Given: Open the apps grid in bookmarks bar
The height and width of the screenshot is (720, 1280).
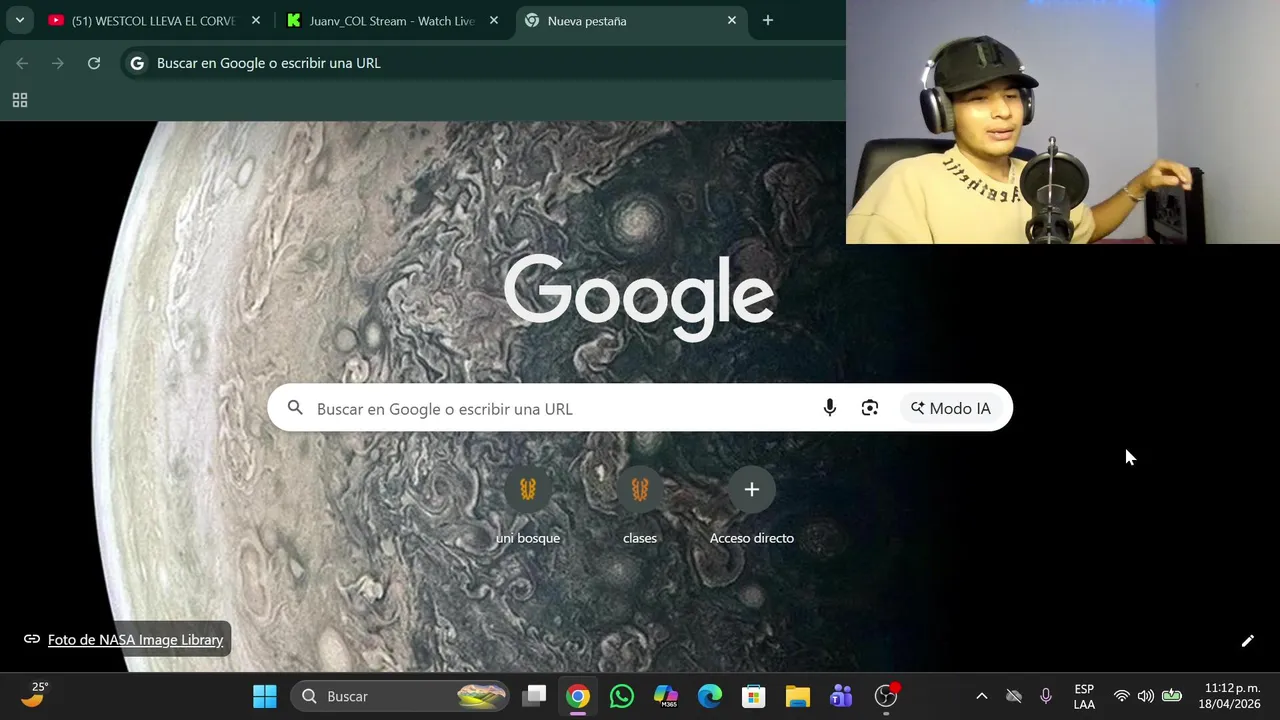Looking at the screenshot, I should click(x=20, y=100).
